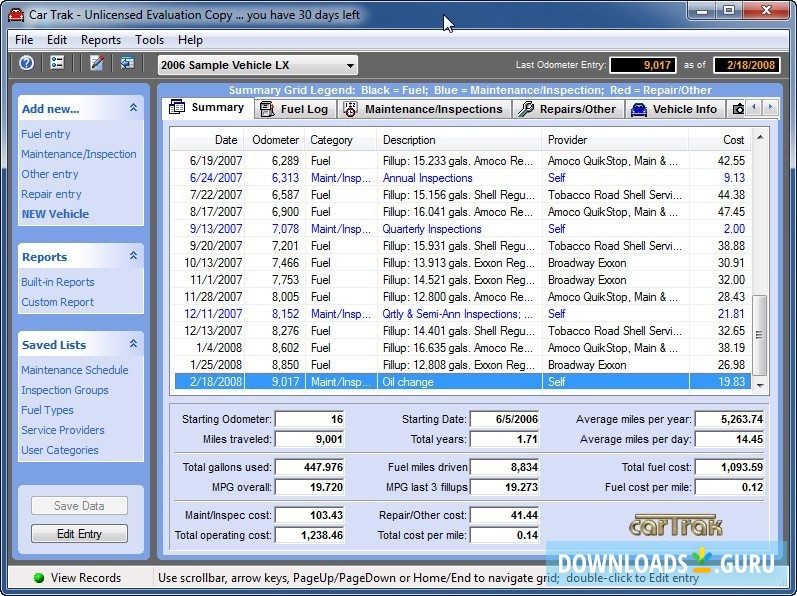The width and height of the screenshot is (797, 596).
Task: Click the edit entry pencil toolbar icon
Action: 97,63
